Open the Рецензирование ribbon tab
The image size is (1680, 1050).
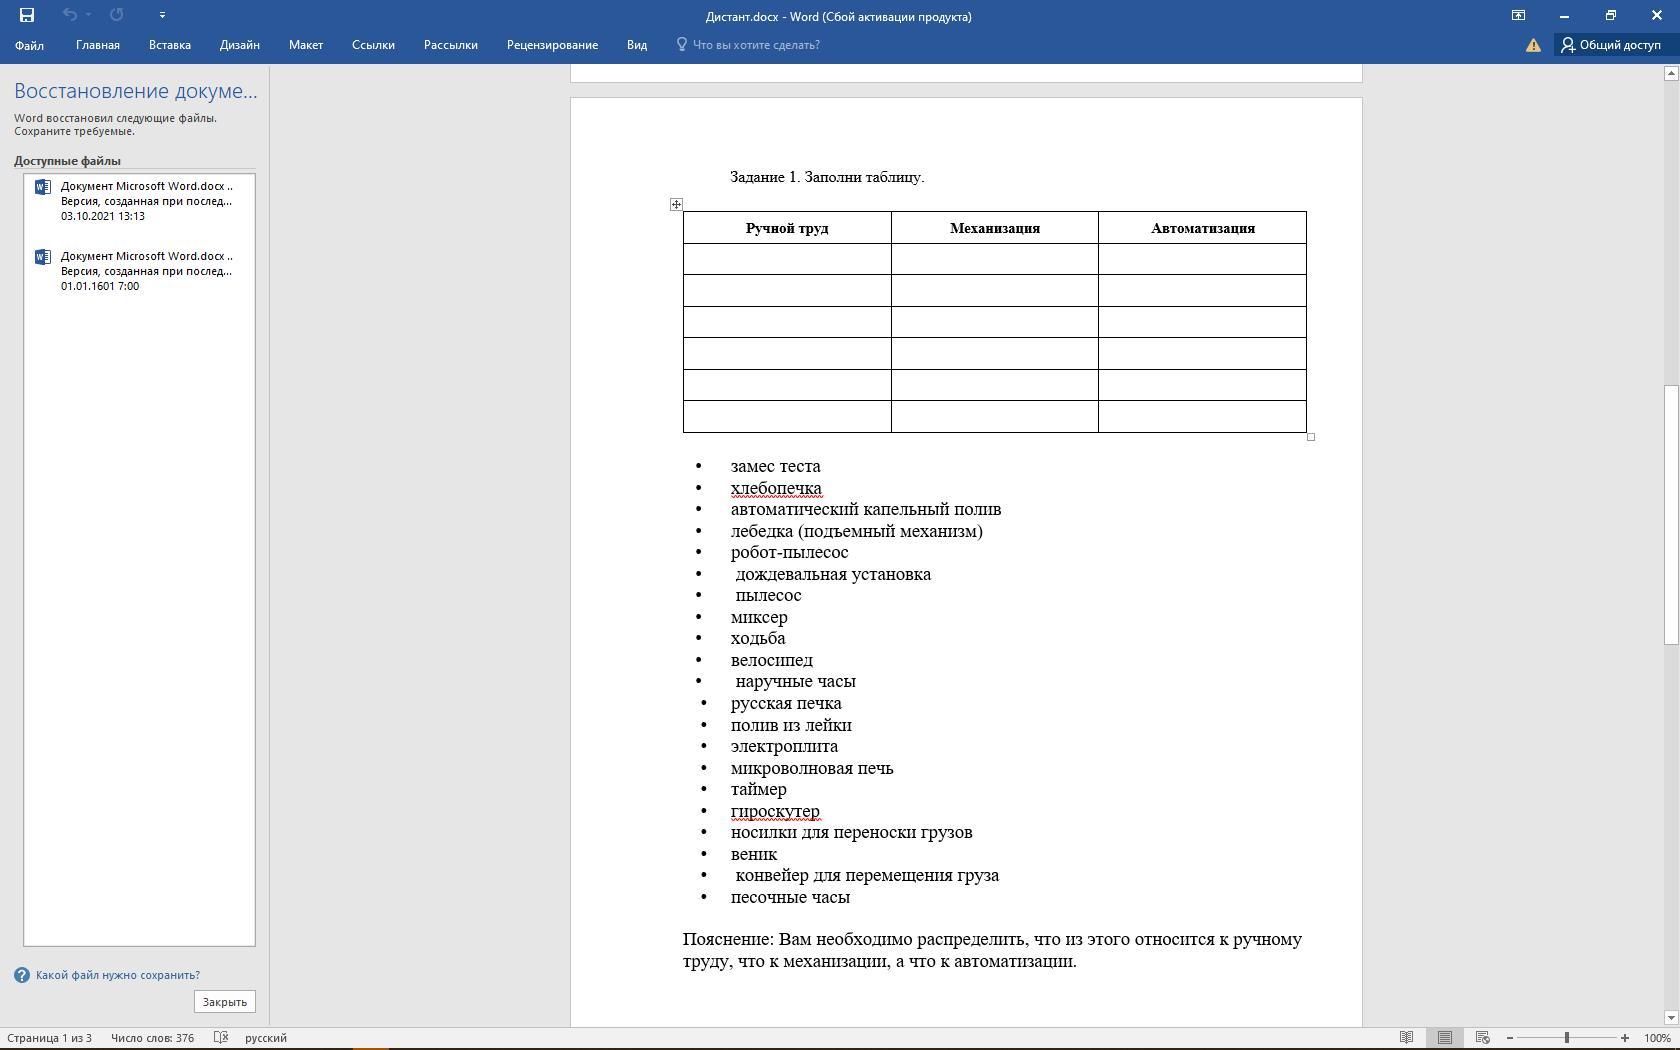(552, 45)
